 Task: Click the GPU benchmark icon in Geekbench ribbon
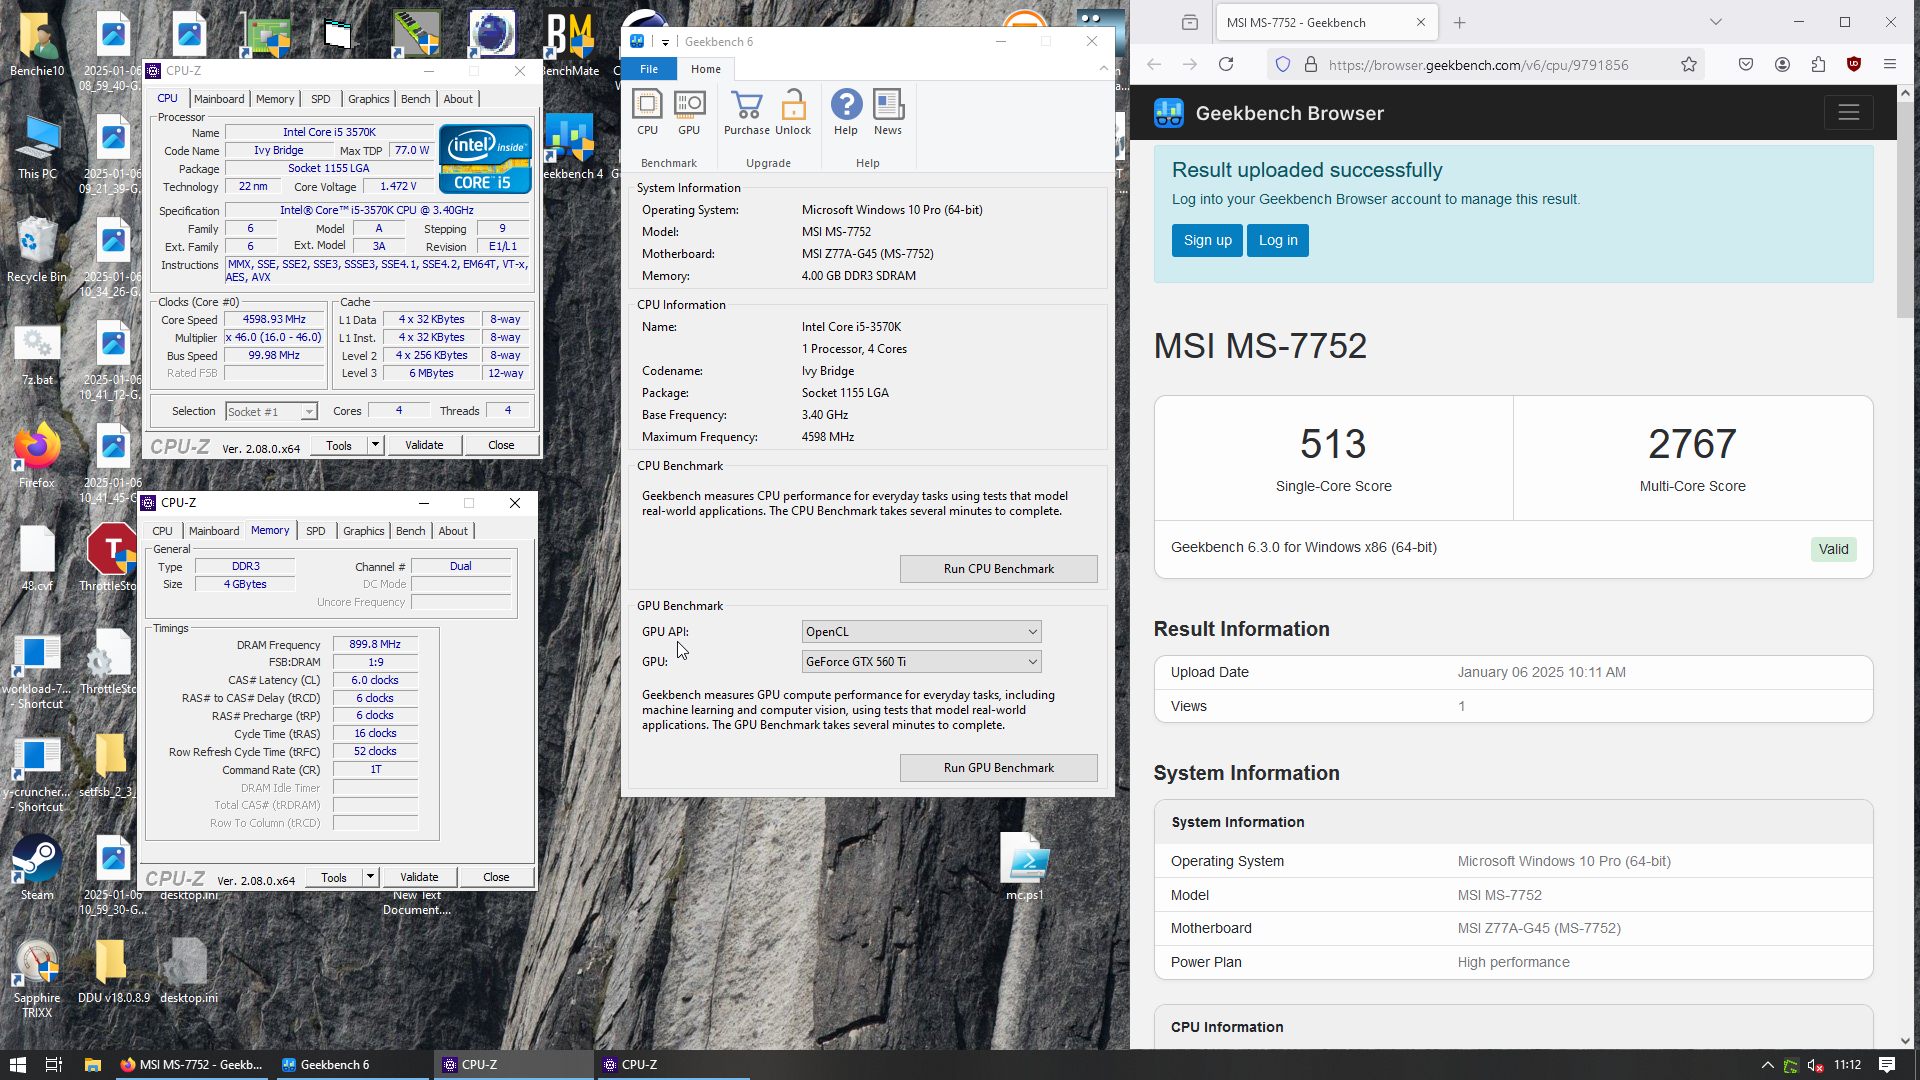point(689,113)
